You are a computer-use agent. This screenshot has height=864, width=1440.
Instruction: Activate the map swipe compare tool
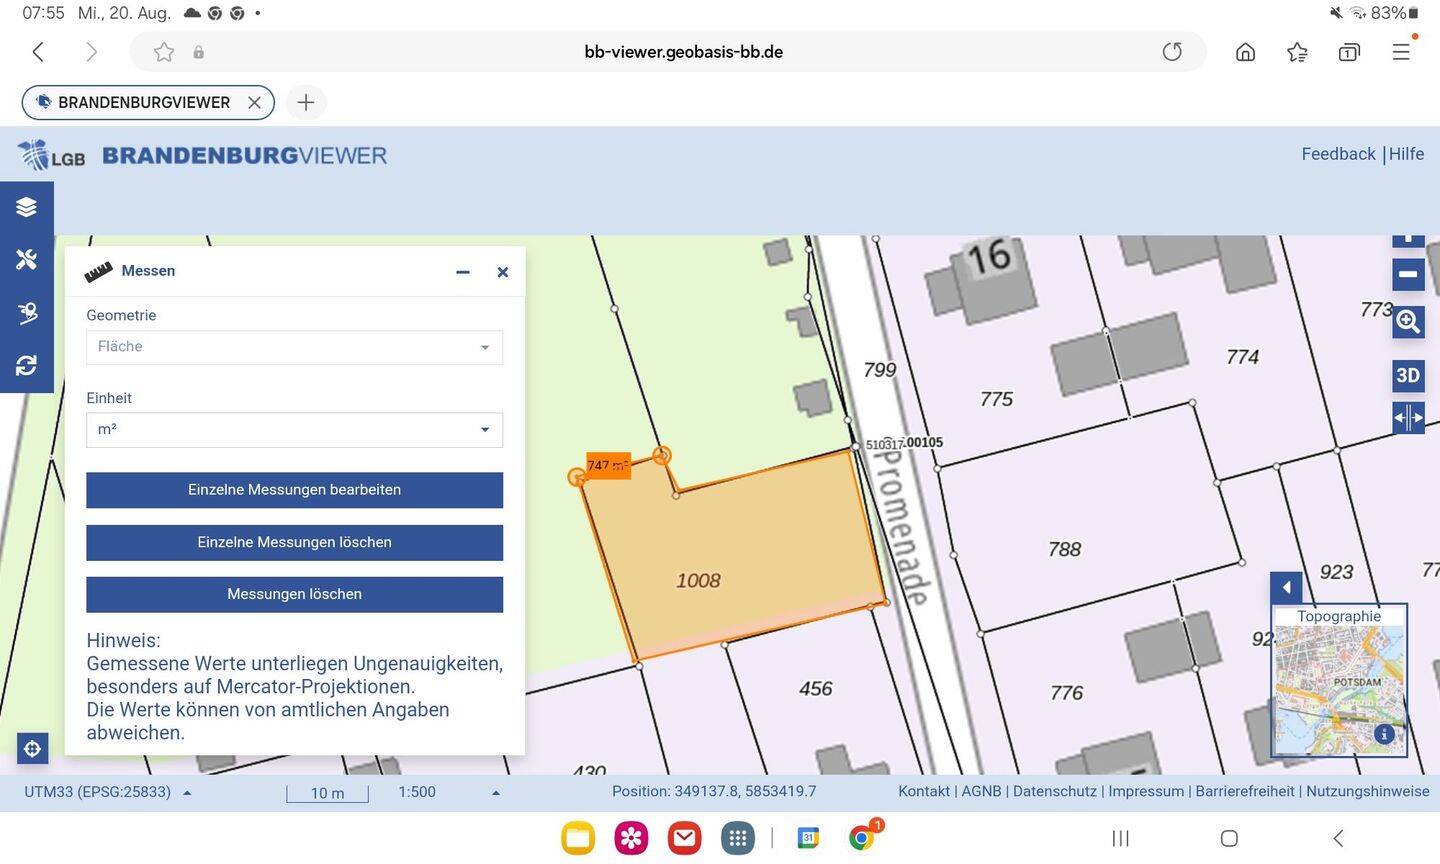[x=1408, y=417]
